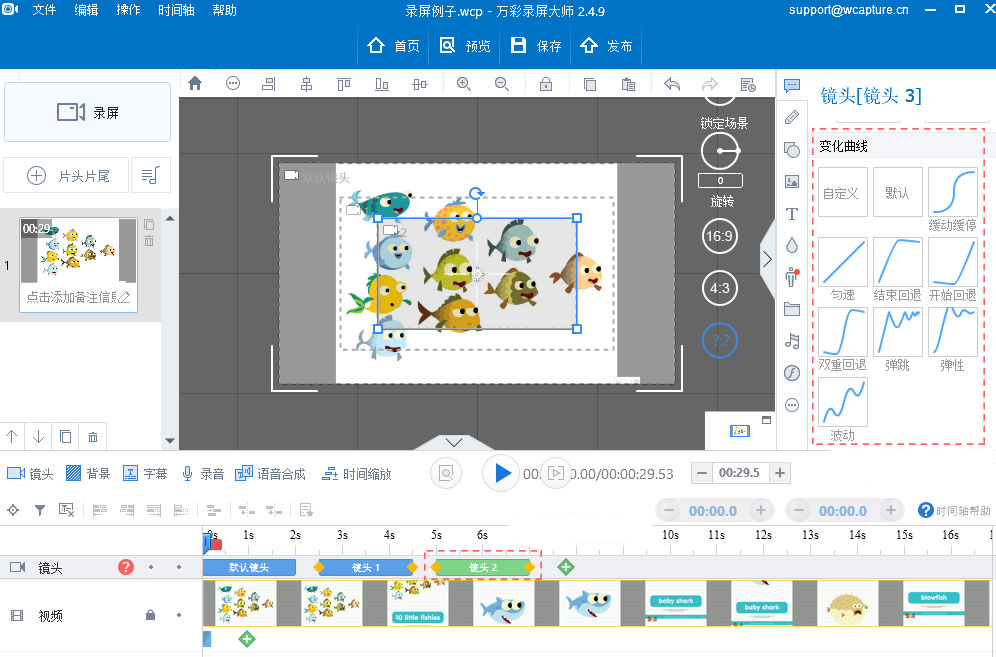Open 录音 audio recording

point(203,474)
